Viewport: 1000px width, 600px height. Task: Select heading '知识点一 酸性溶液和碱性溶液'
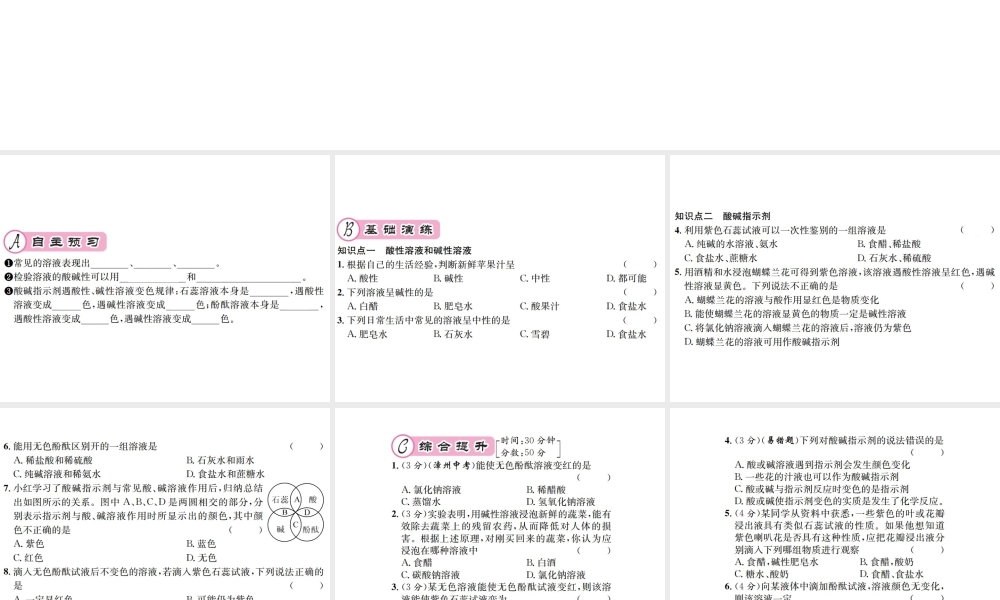coord(404,251)
